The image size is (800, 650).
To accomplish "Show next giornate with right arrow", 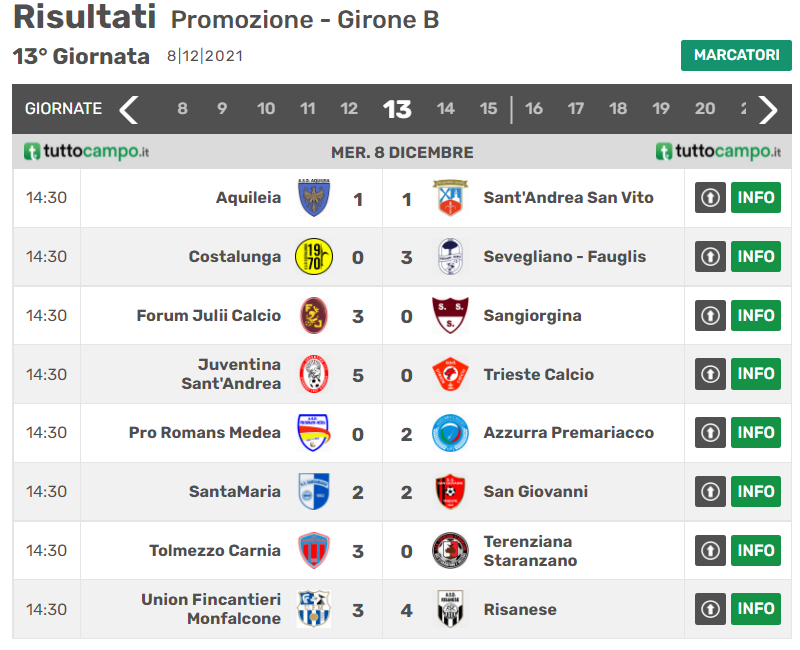I will pyautogui.click(x=768, y=109).
